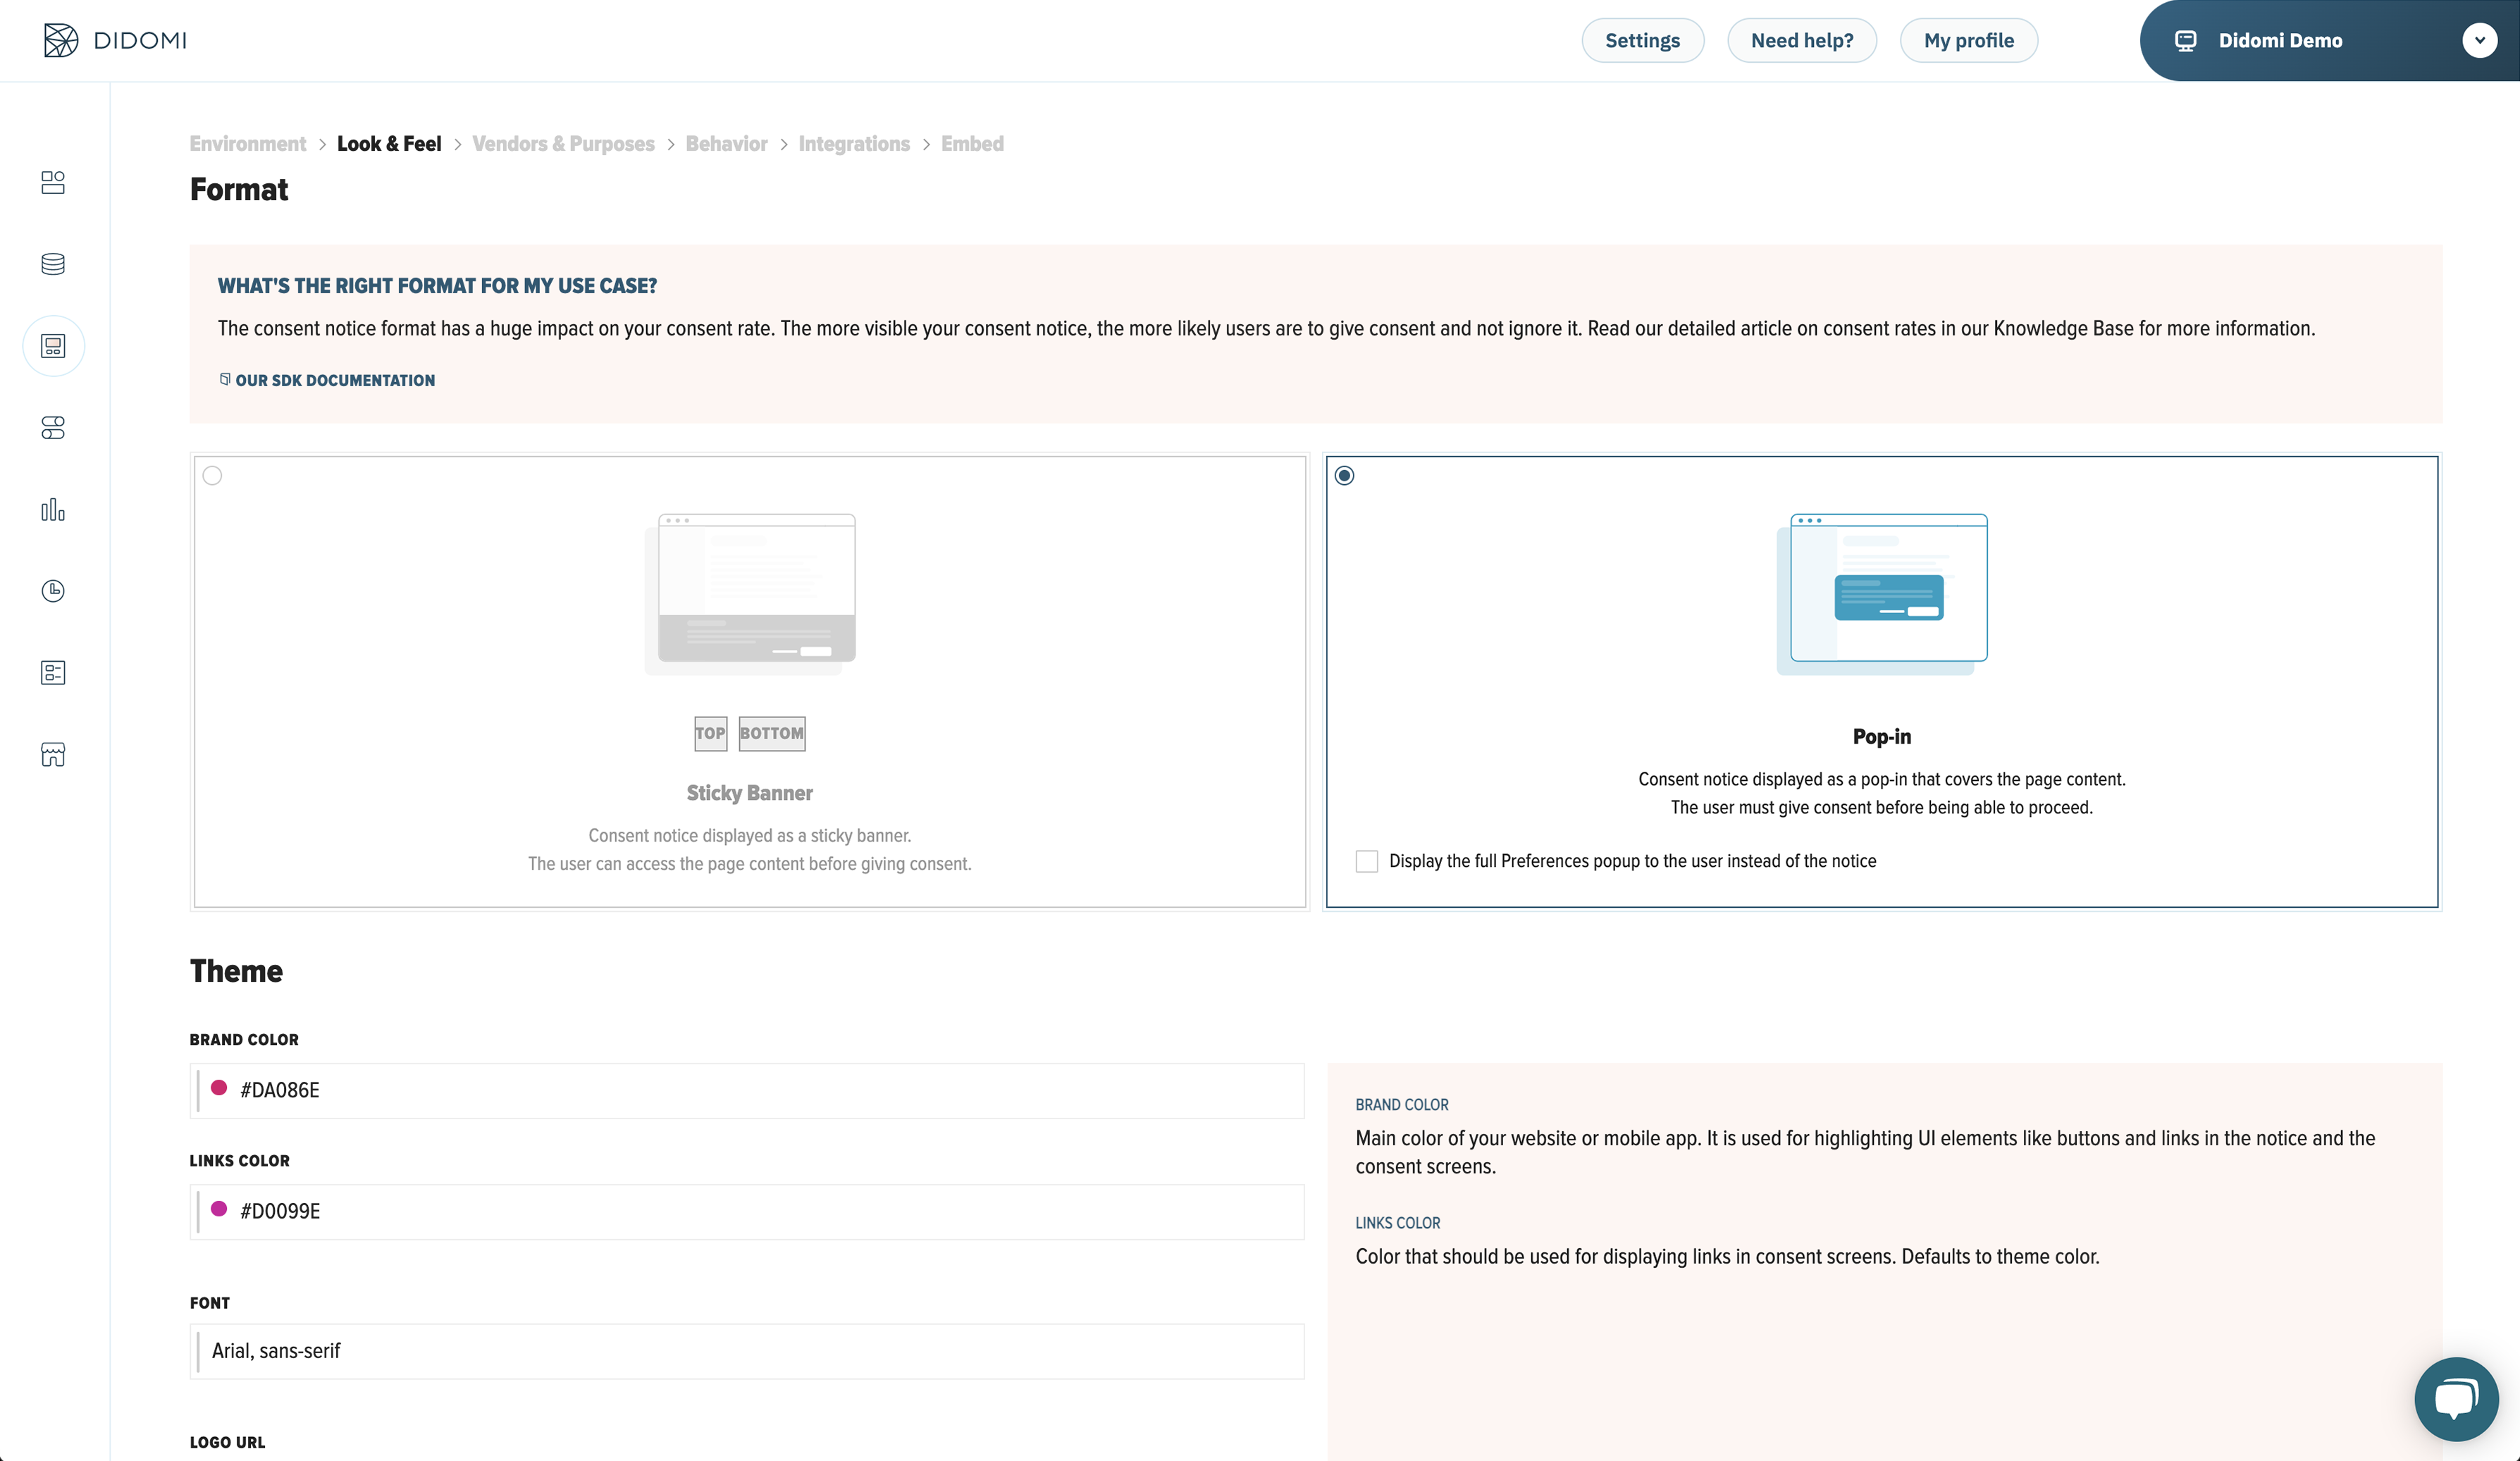Viewport: 2520px width, 1461px height.
Task: Select the Sticky Banner radio button
Action: point(212,476)
